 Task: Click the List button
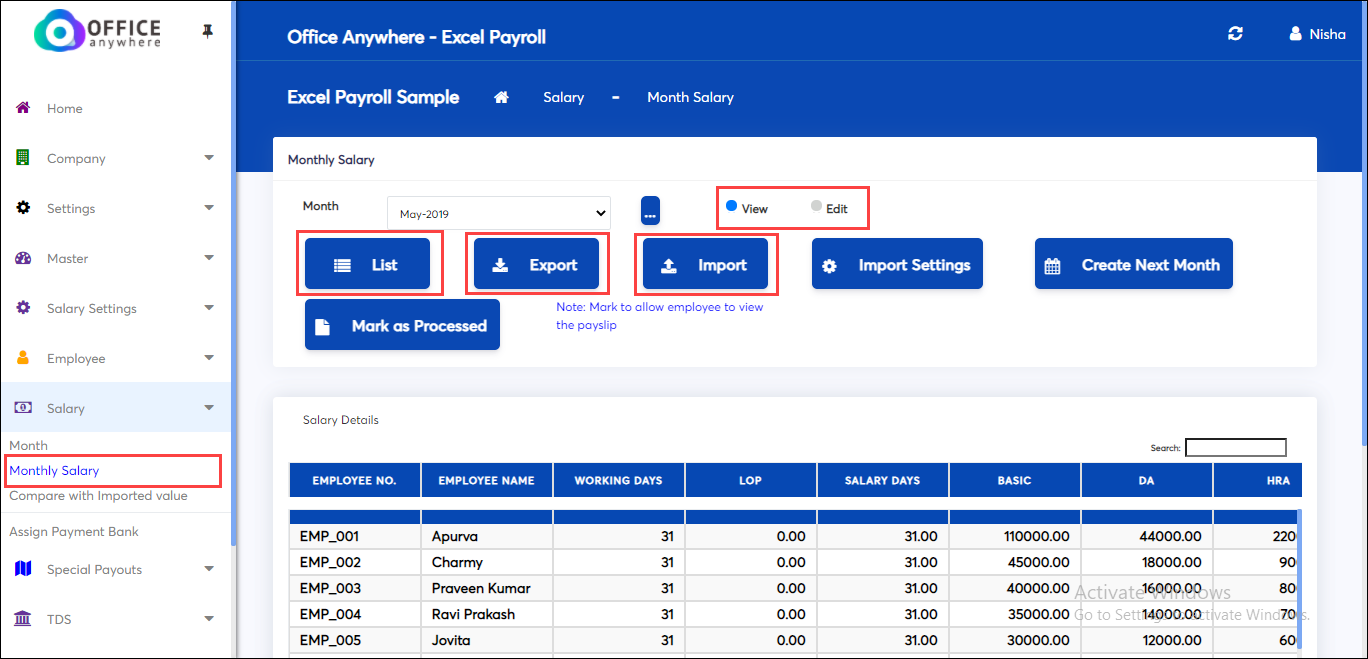coord(367,264)
